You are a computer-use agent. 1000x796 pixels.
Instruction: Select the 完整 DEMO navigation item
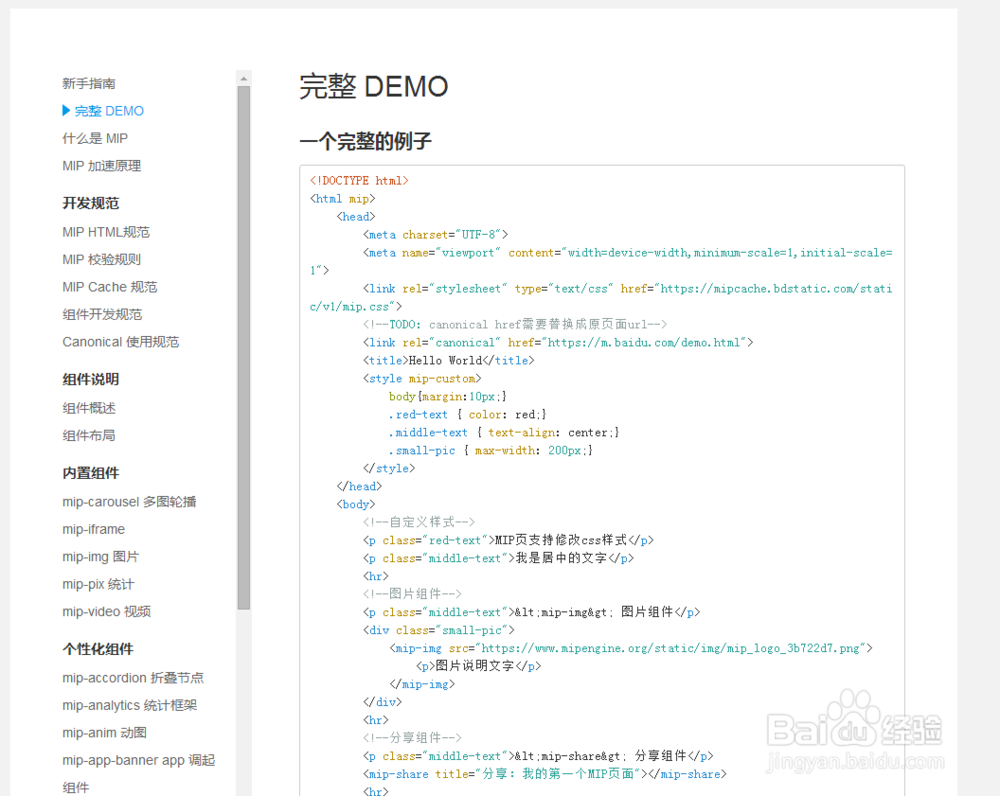tap(103, 110)
